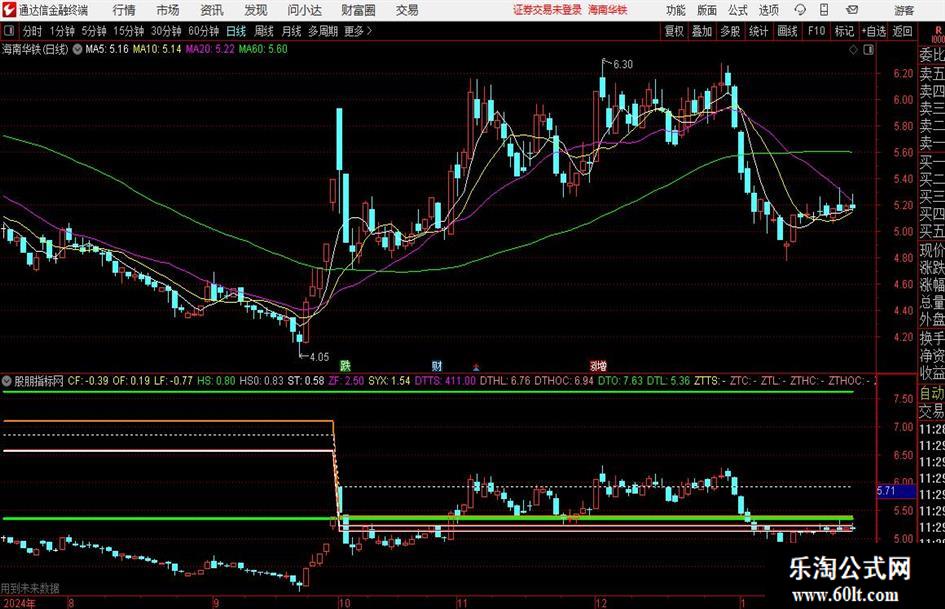Screen dimensions: 945x609
Task: Select the 月线 period tab
Action: [x=291, y=31]
